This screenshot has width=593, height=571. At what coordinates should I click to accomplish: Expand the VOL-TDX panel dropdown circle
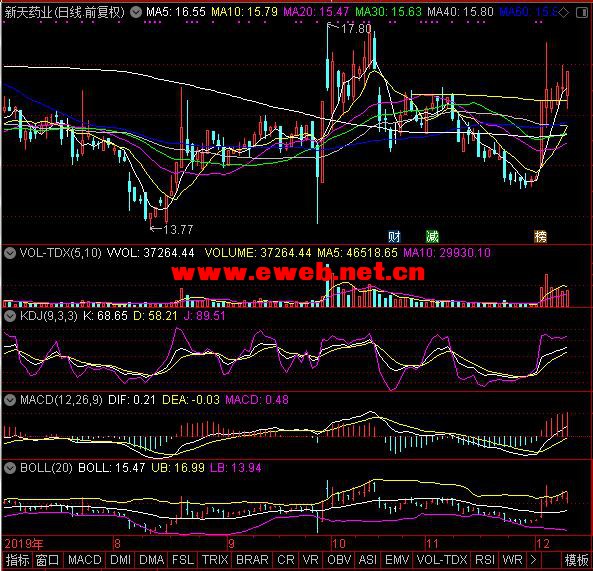coord(10,253)
